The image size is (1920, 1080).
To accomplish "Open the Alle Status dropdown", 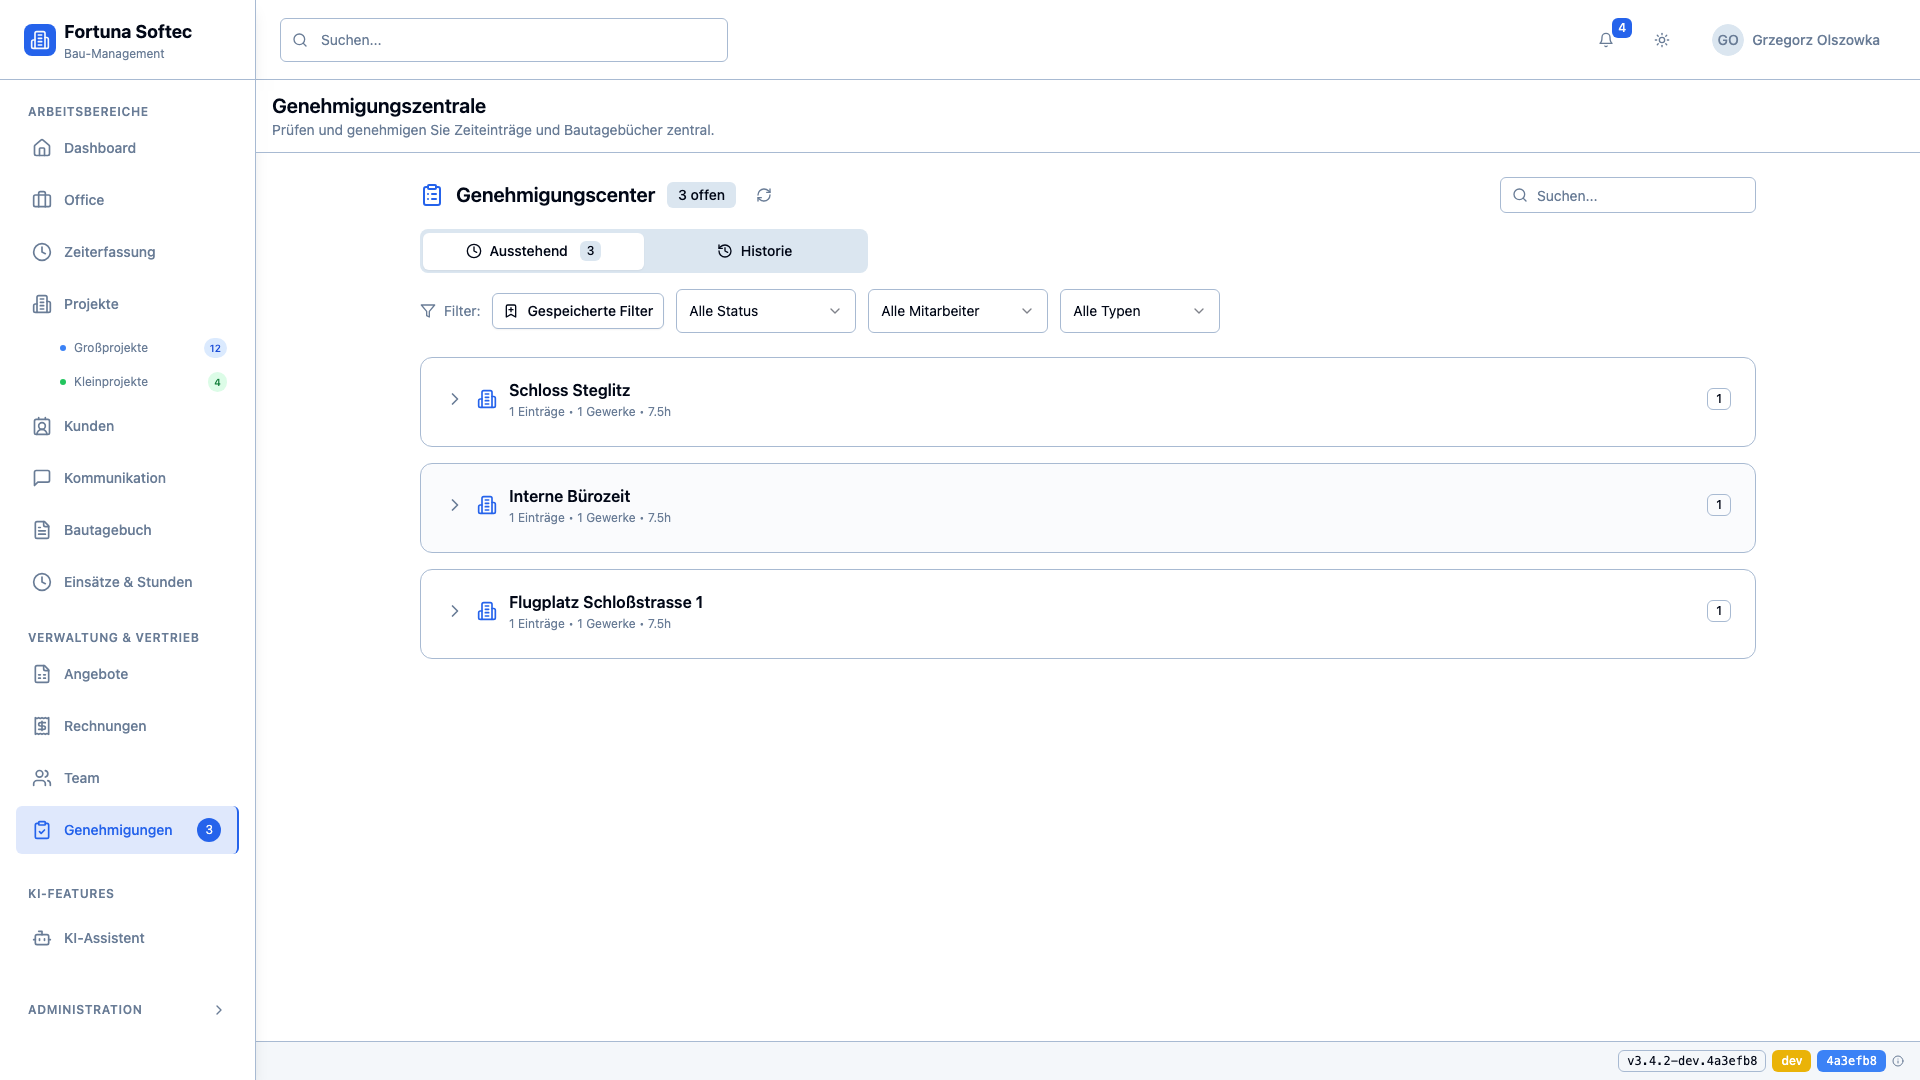I will [x=765, y=311].
